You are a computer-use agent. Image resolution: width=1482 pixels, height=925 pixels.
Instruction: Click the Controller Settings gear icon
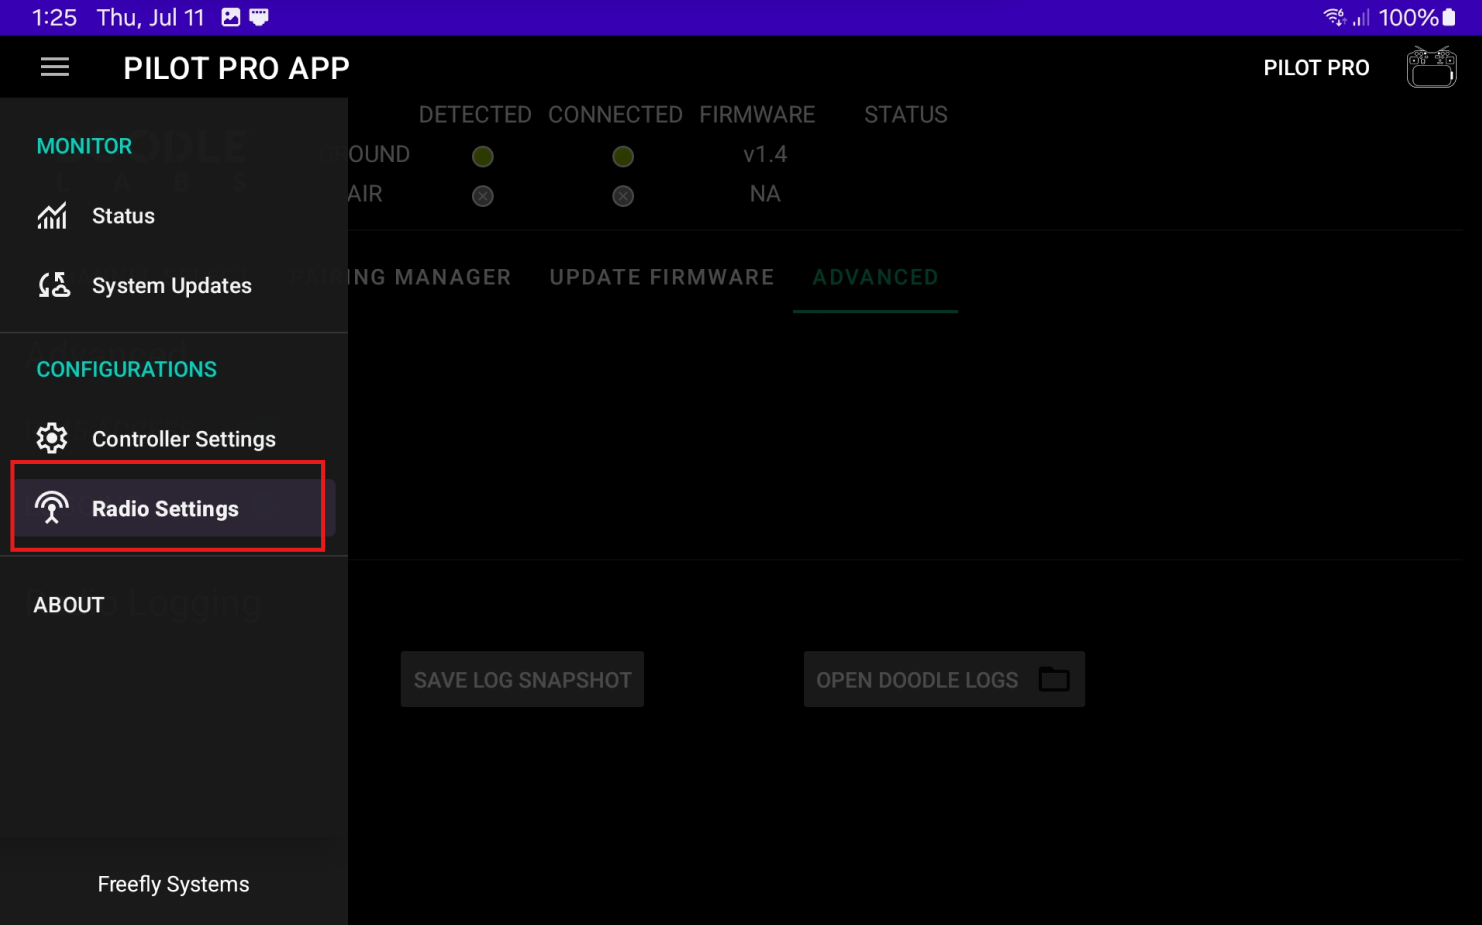coord(52,438)
